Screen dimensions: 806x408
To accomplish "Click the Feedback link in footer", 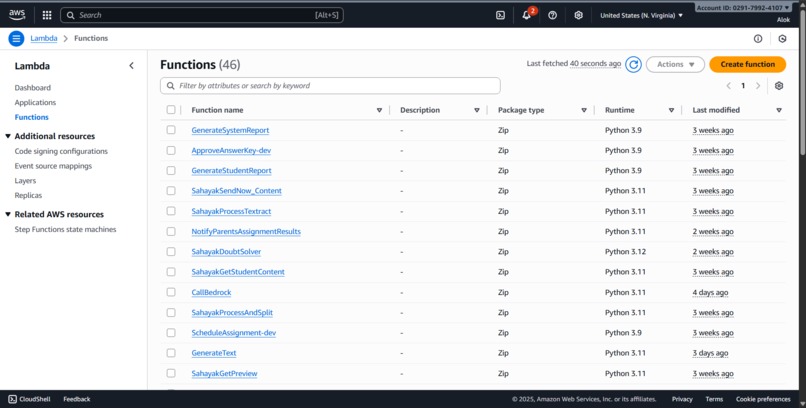I will [77, 399].
